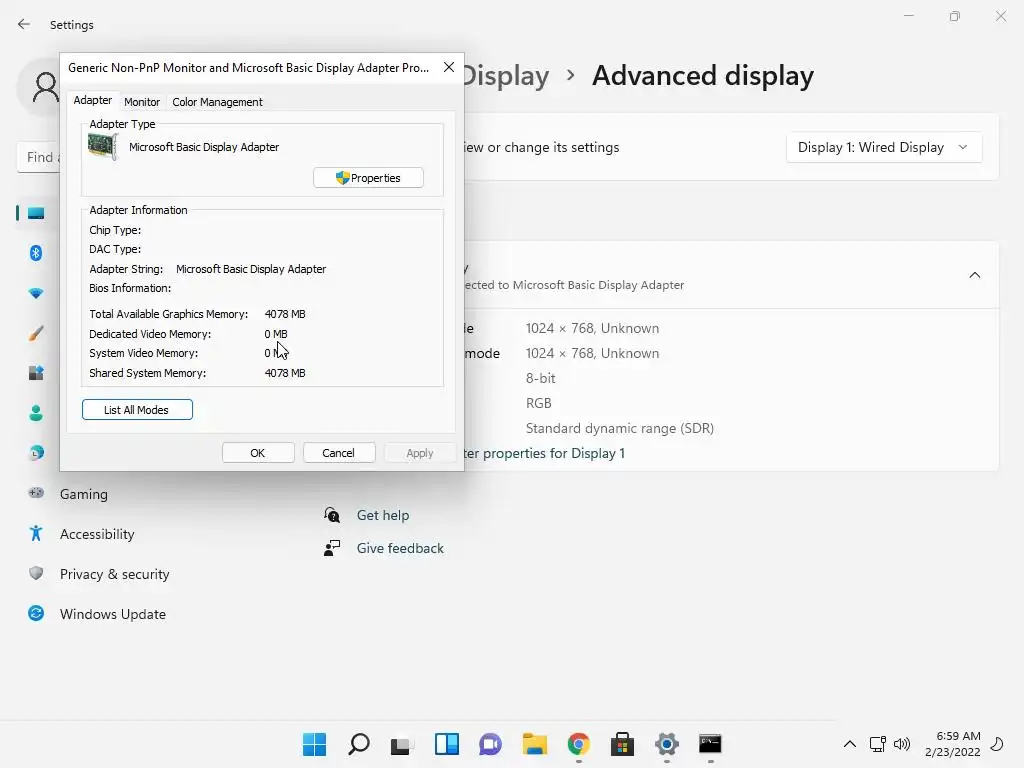This screenshot has width=1024, height=768.
Task: Open the Give feedback link
Action: [400, 549]
